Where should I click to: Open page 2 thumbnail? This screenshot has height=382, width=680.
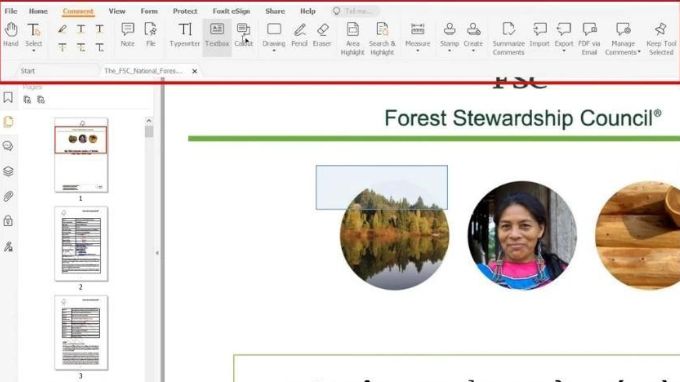(x=81, y=244)
